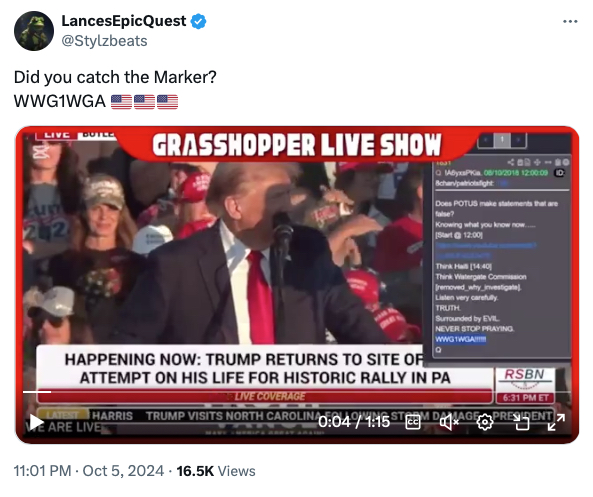The width and height of the screenshot is (593, 497).
Task: Click the page number 1 in overlay
Action: pyautogui.click(x=502, y=140)
